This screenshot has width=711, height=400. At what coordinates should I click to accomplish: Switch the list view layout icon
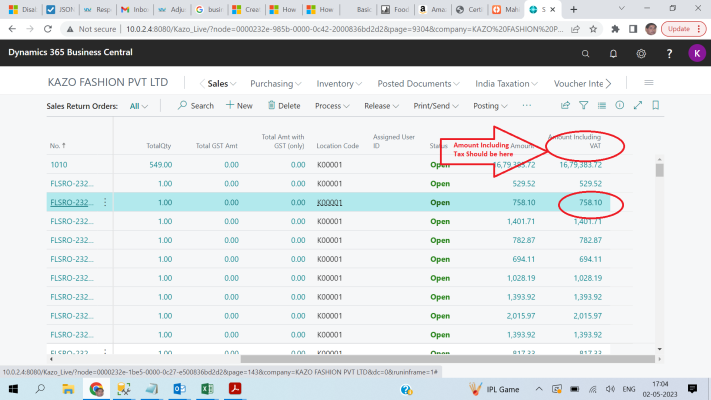pyautogui.click(x=602, y=105)
